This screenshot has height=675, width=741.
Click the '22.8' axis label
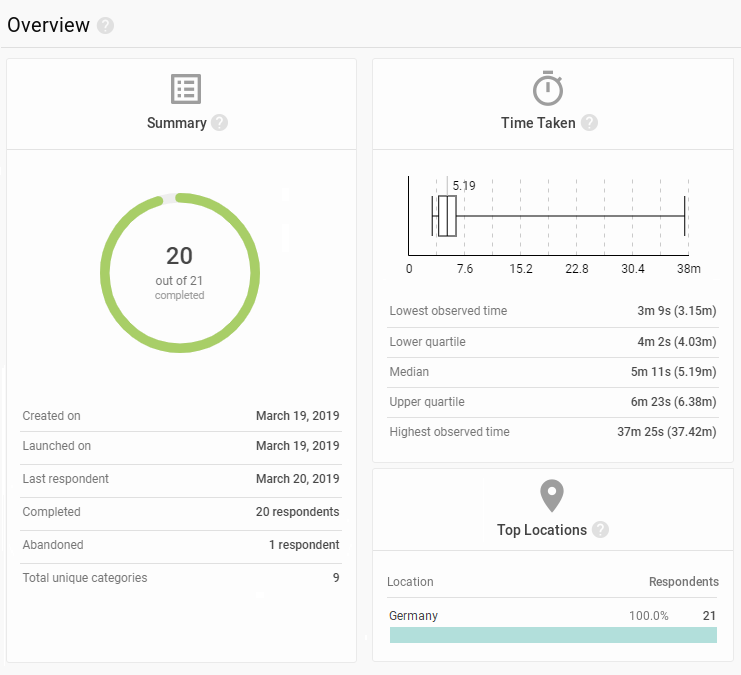tap(577, 269)
